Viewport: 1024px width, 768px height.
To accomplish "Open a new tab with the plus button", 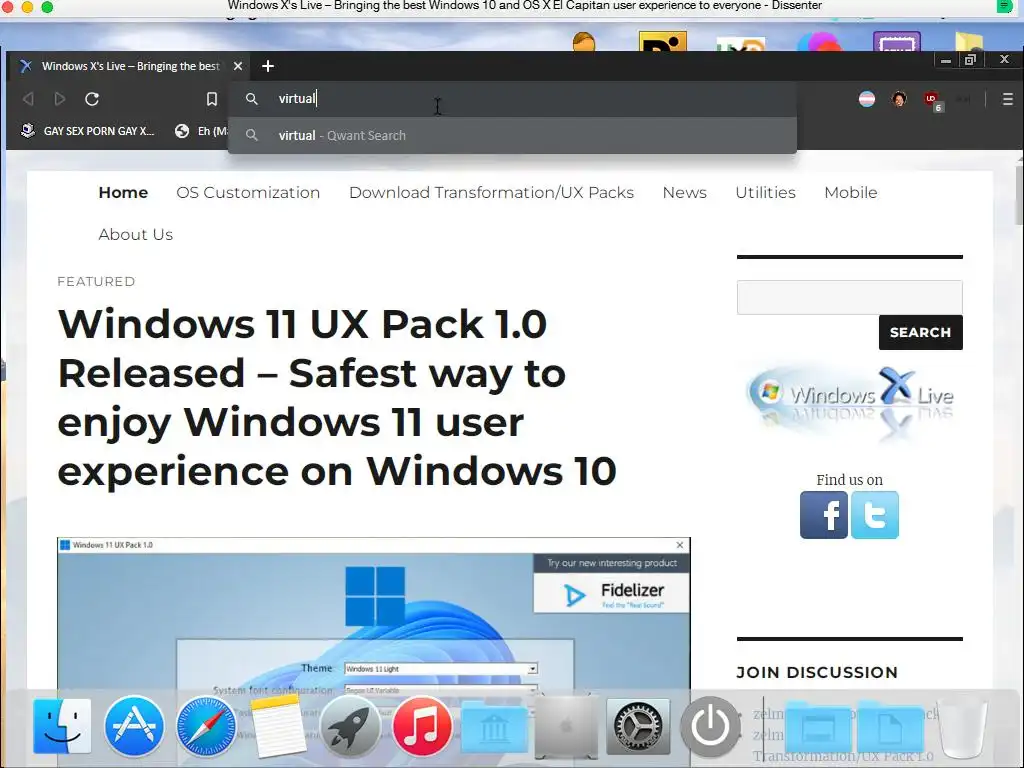I will pyautogui.click(x=268, y=66).
